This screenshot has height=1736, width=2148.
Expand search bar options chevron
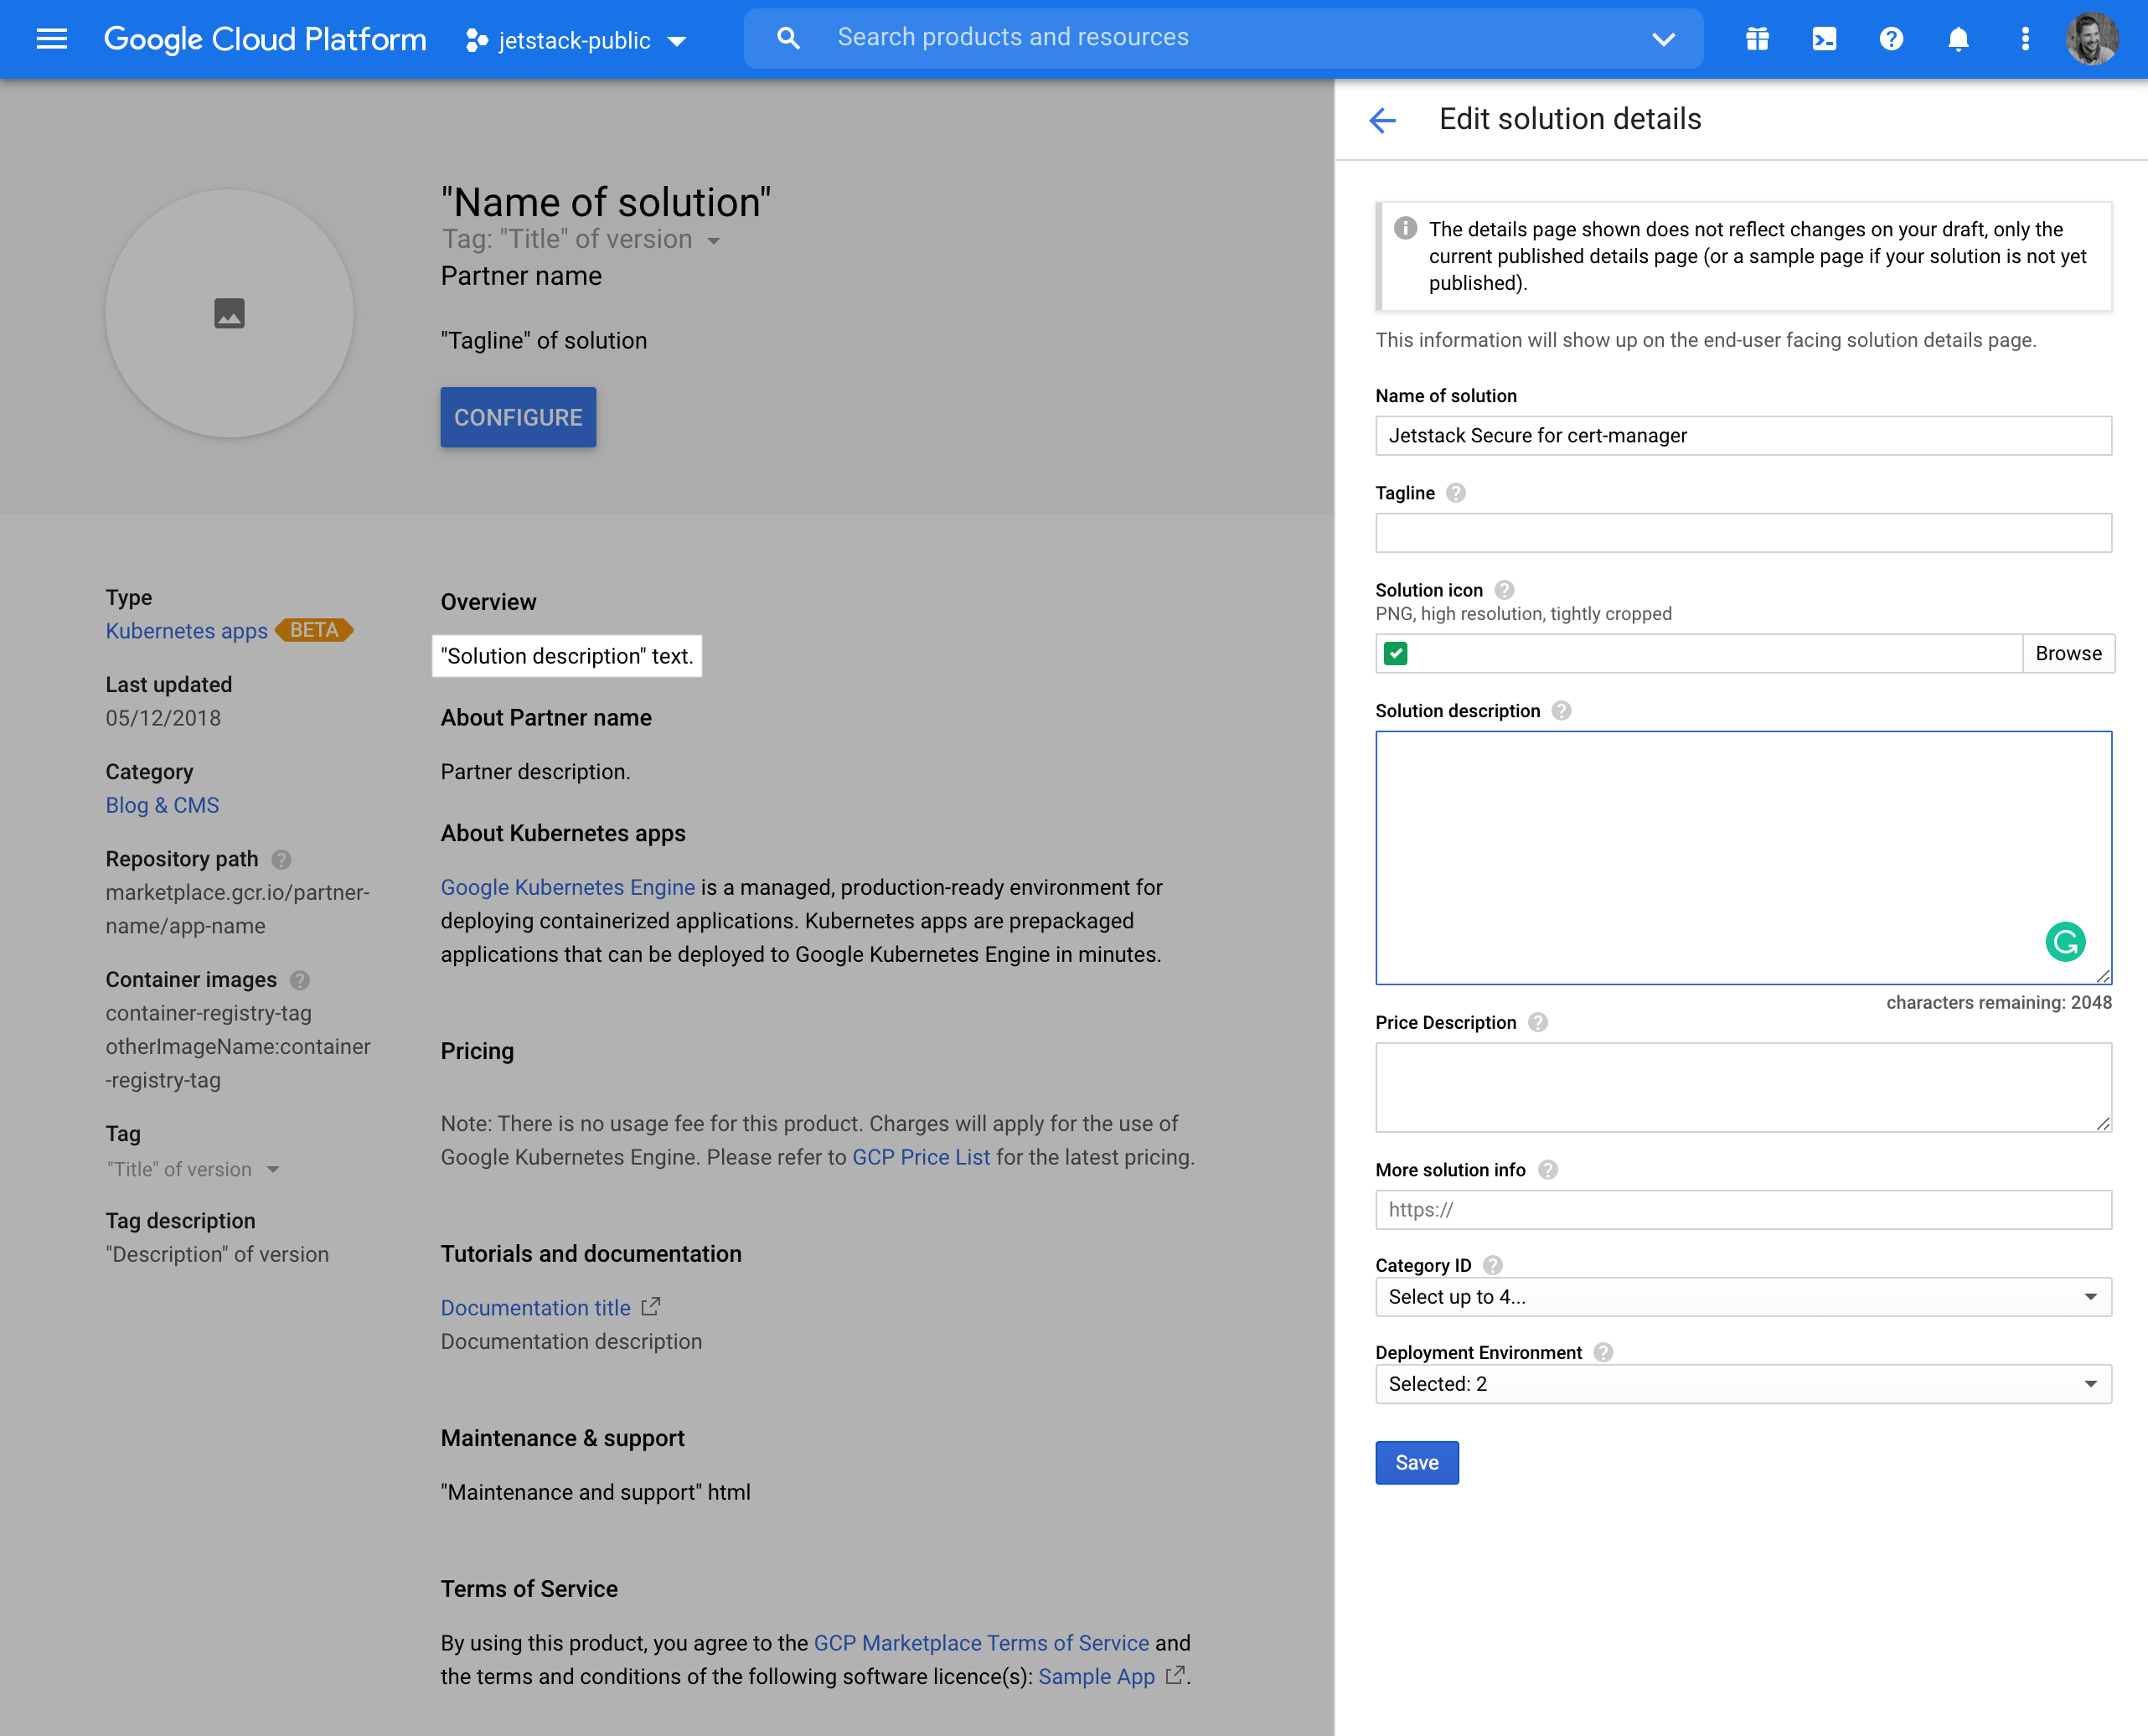(x=1663, y=39)
